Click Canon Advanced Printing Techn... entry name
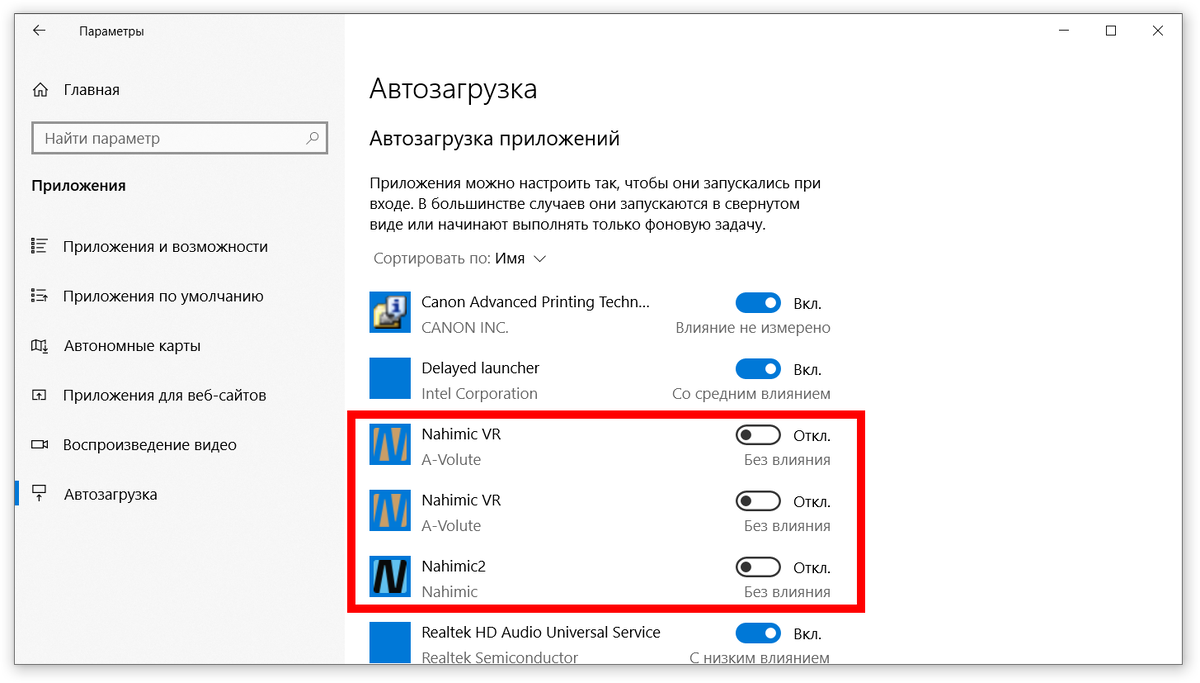The width and height of the screenshot is (1200, 683). pos(536,302)
